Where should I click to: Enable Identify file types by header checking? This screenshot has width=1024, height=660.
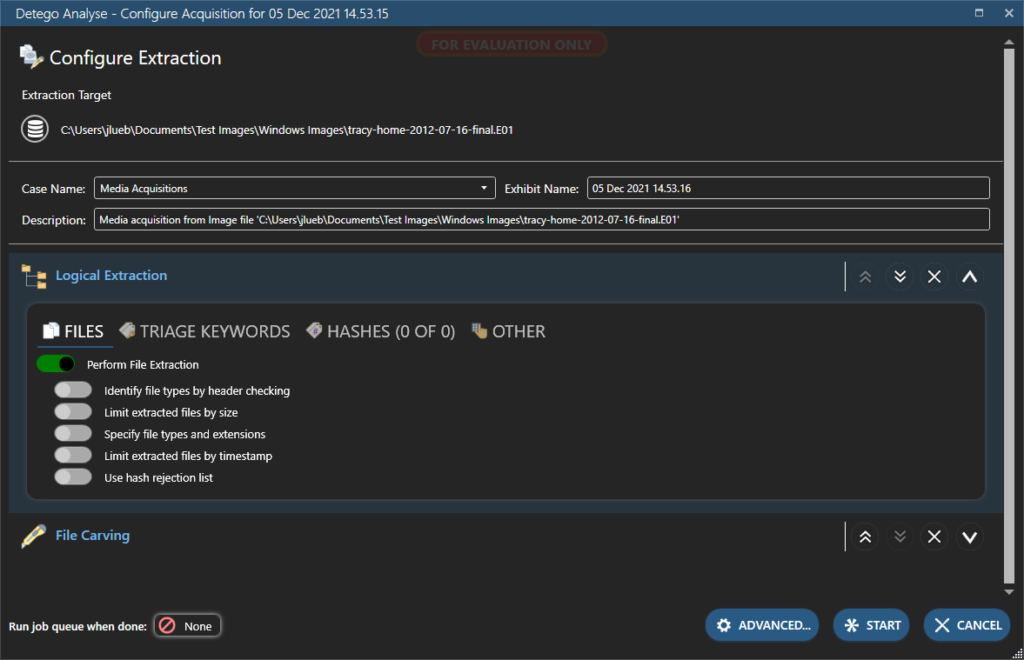(73, 390)
